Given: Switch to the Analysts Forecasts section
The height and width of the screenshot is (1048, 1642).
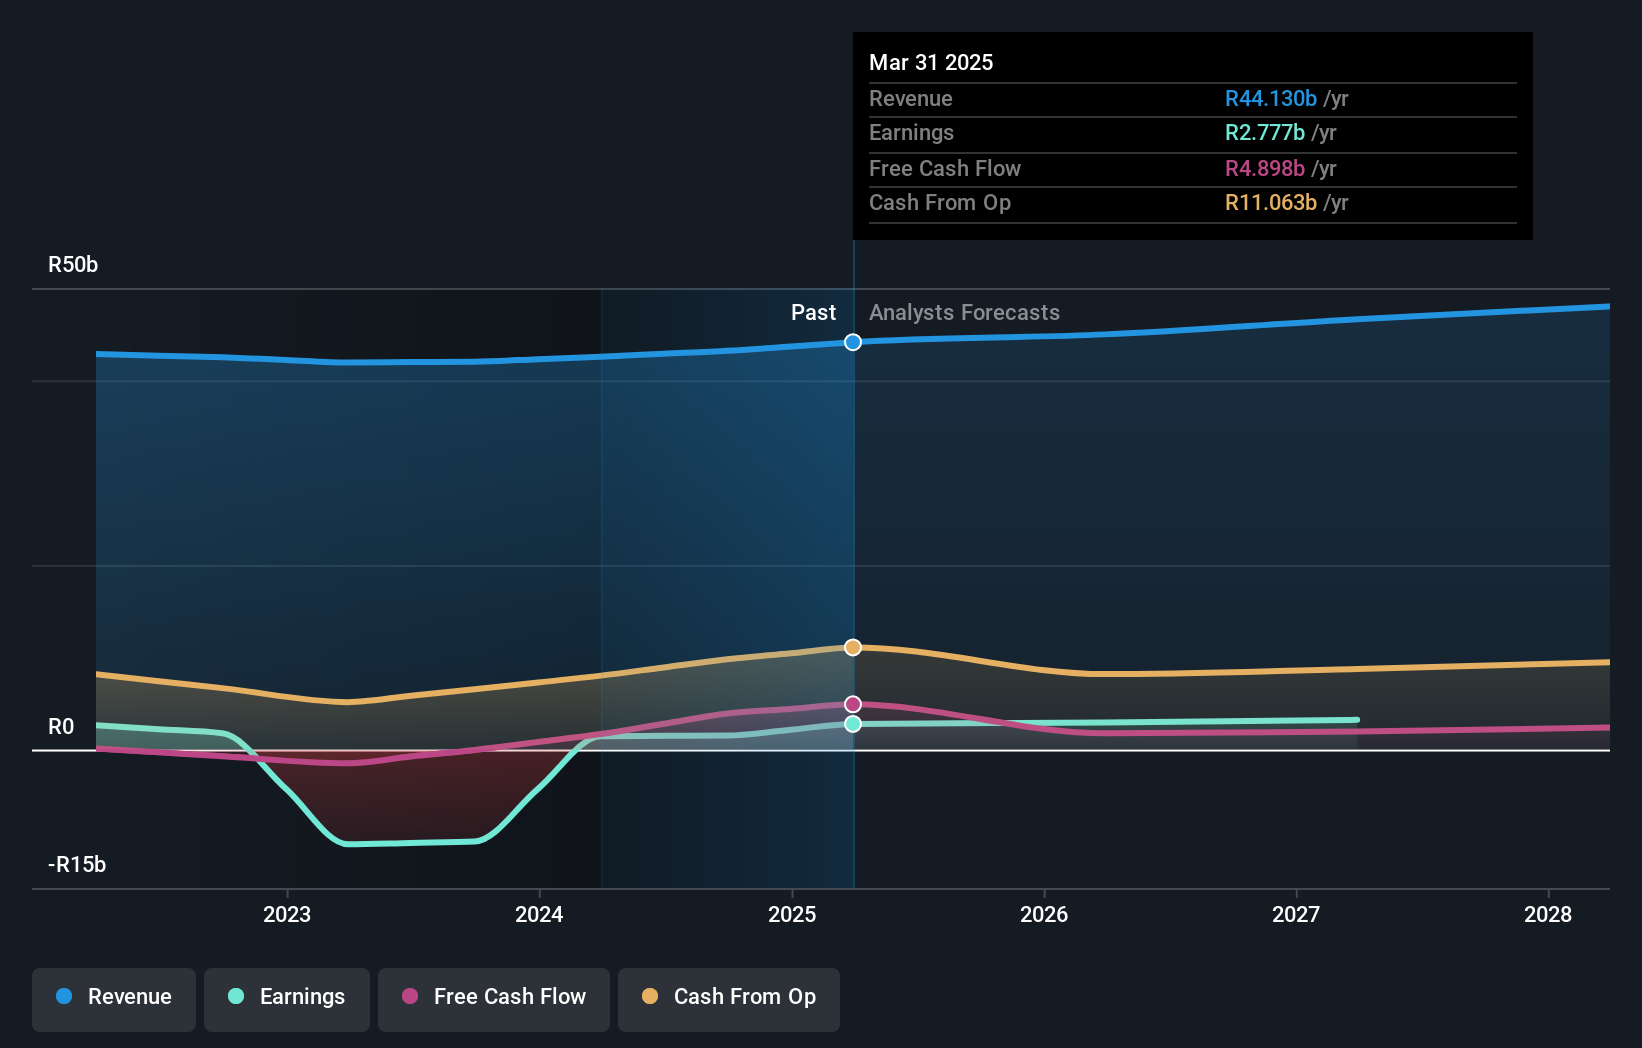Looking at the screenshot, I should point(963,312).
